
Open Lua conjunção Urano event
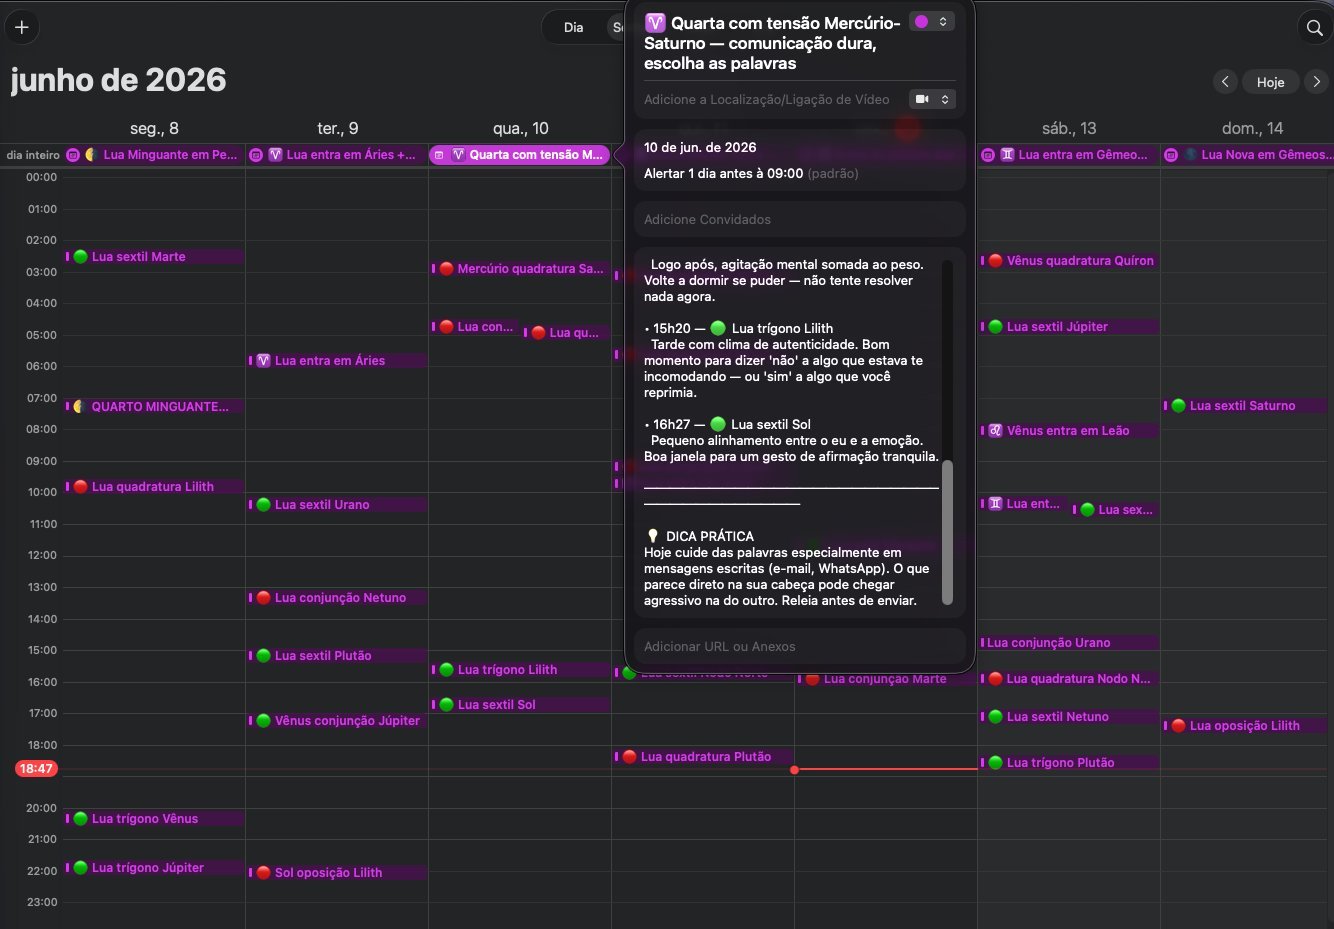1070,643
